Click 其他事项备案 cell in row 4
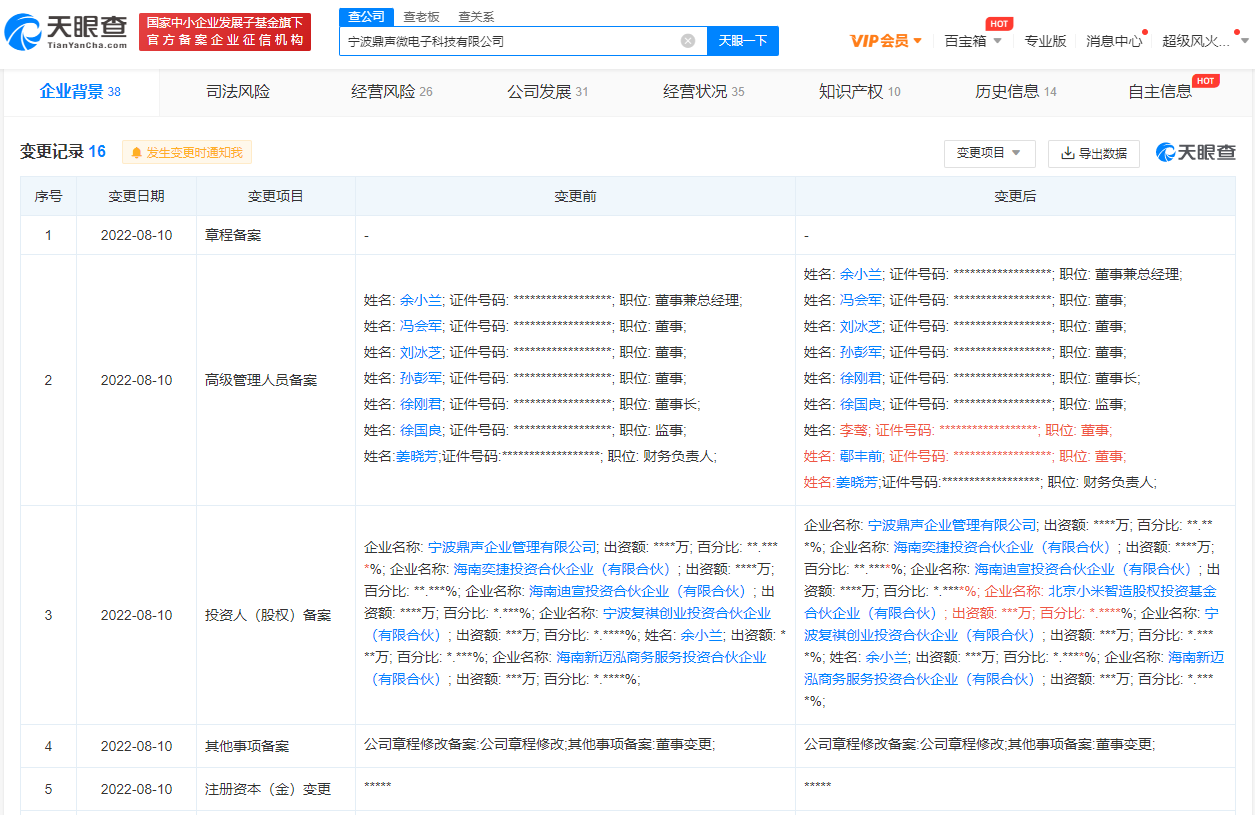Image resolution: width=1255 pixels, height=815 pixels. pyautogui.click(x=276, y=746)
